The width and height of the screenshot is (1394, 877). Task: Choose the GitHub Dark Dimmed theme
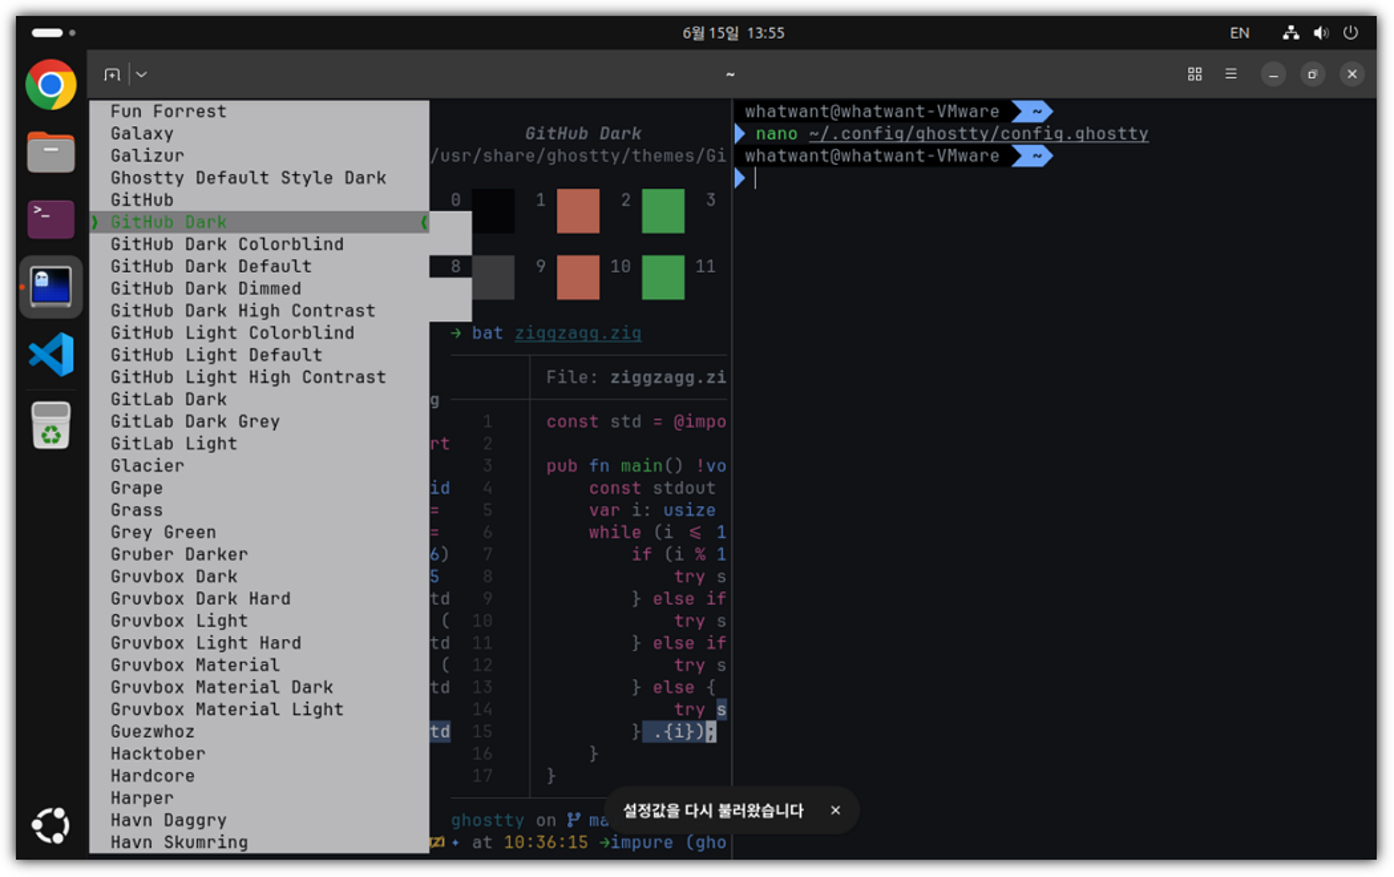259,288
